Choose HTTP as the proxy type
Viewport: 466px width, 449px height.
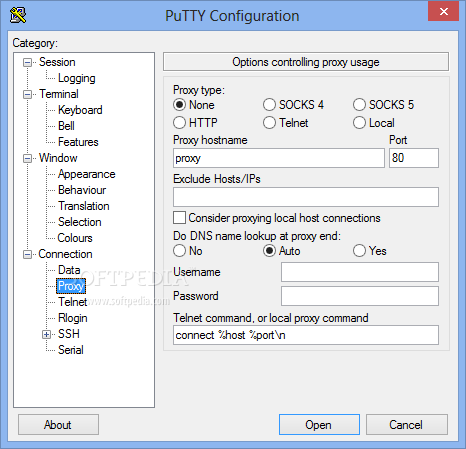click(x=179, y=123)
